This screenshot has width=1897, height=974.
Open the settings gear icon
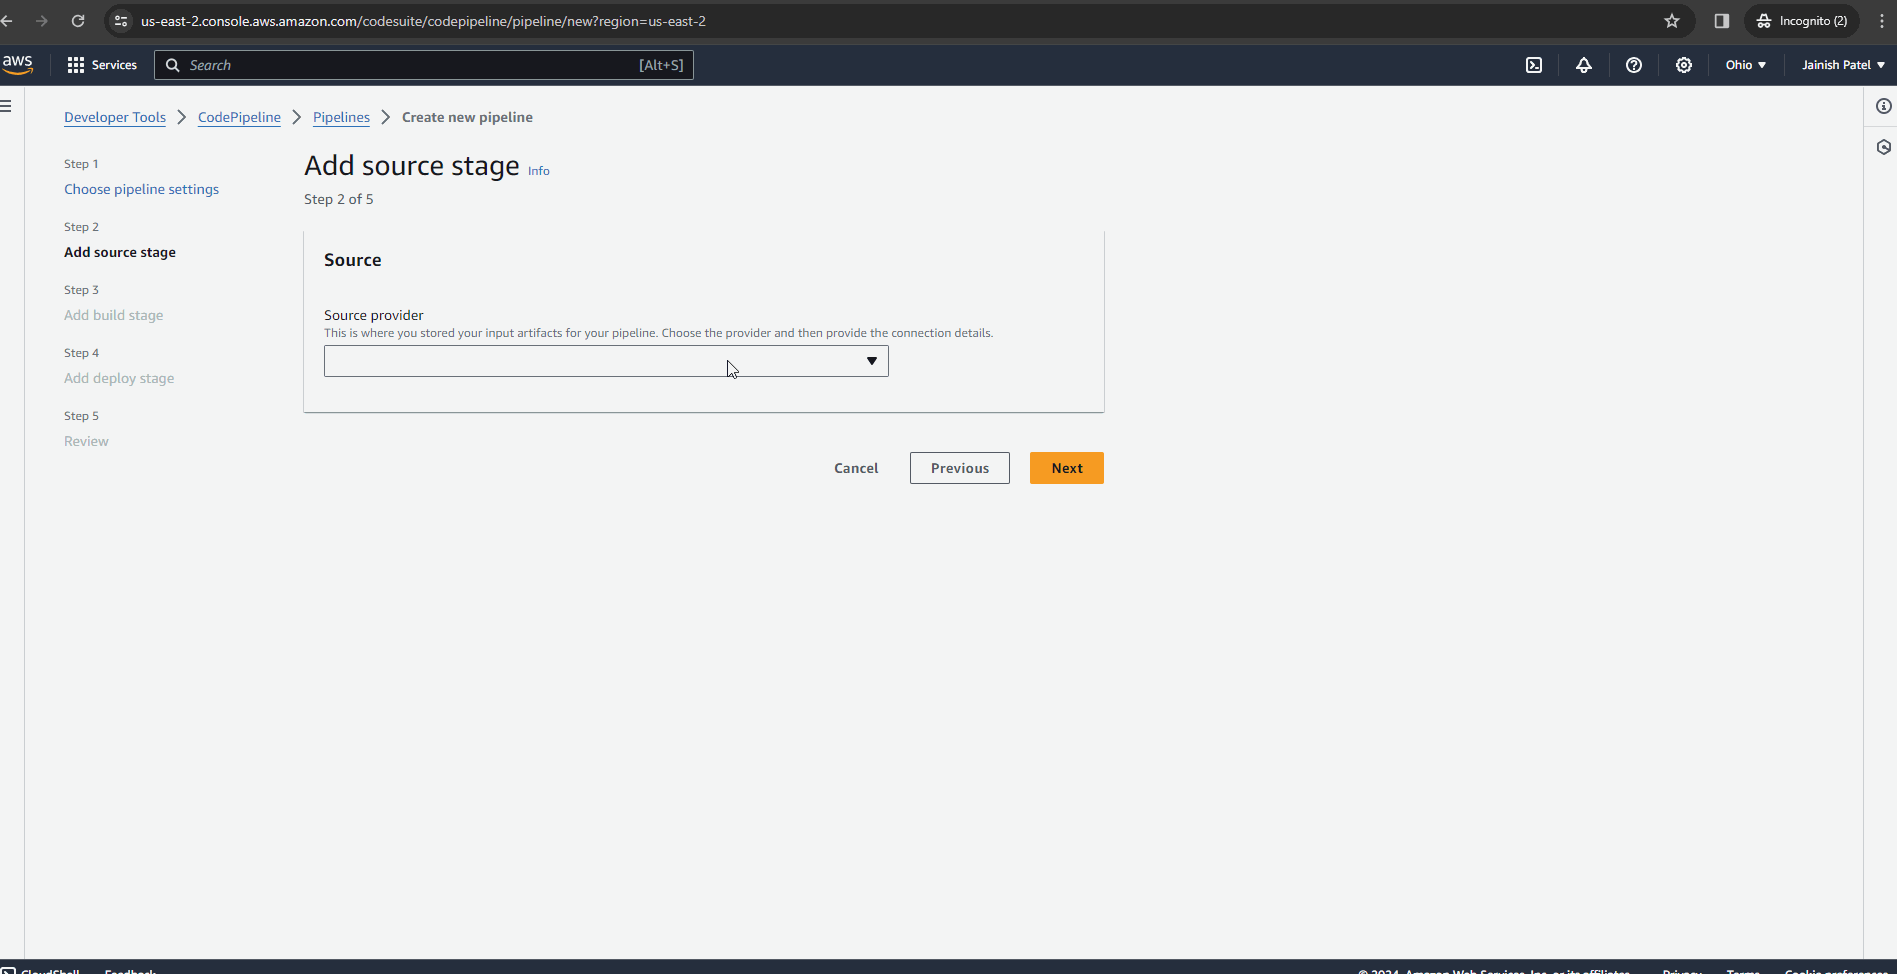[1684, 64]
